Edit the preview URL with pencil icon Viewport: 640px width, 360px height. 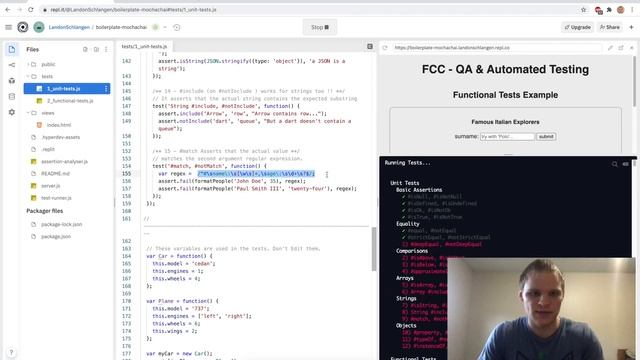pyautogui.click(x=610, y=48)
